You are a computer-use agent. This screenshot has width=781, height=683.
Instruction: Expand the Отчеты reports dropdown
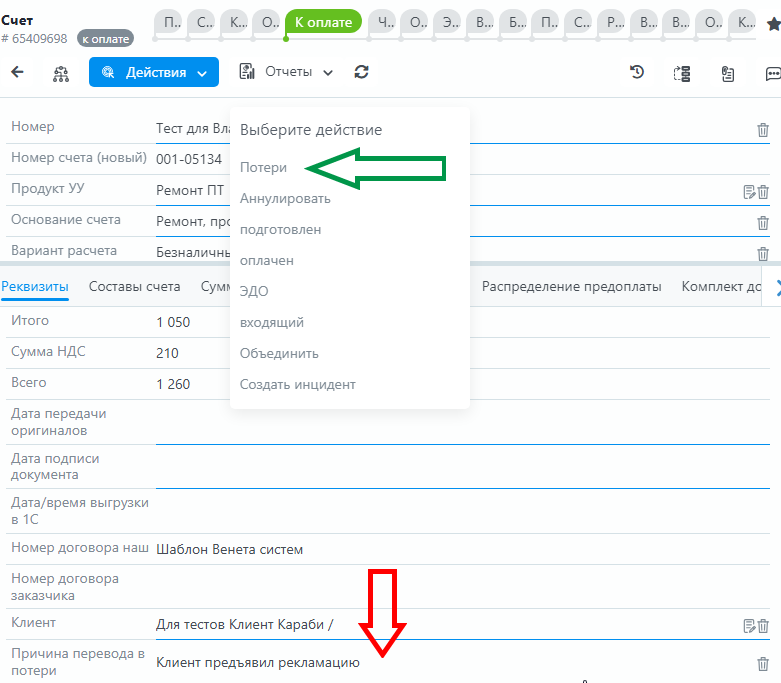pos(286,72)
